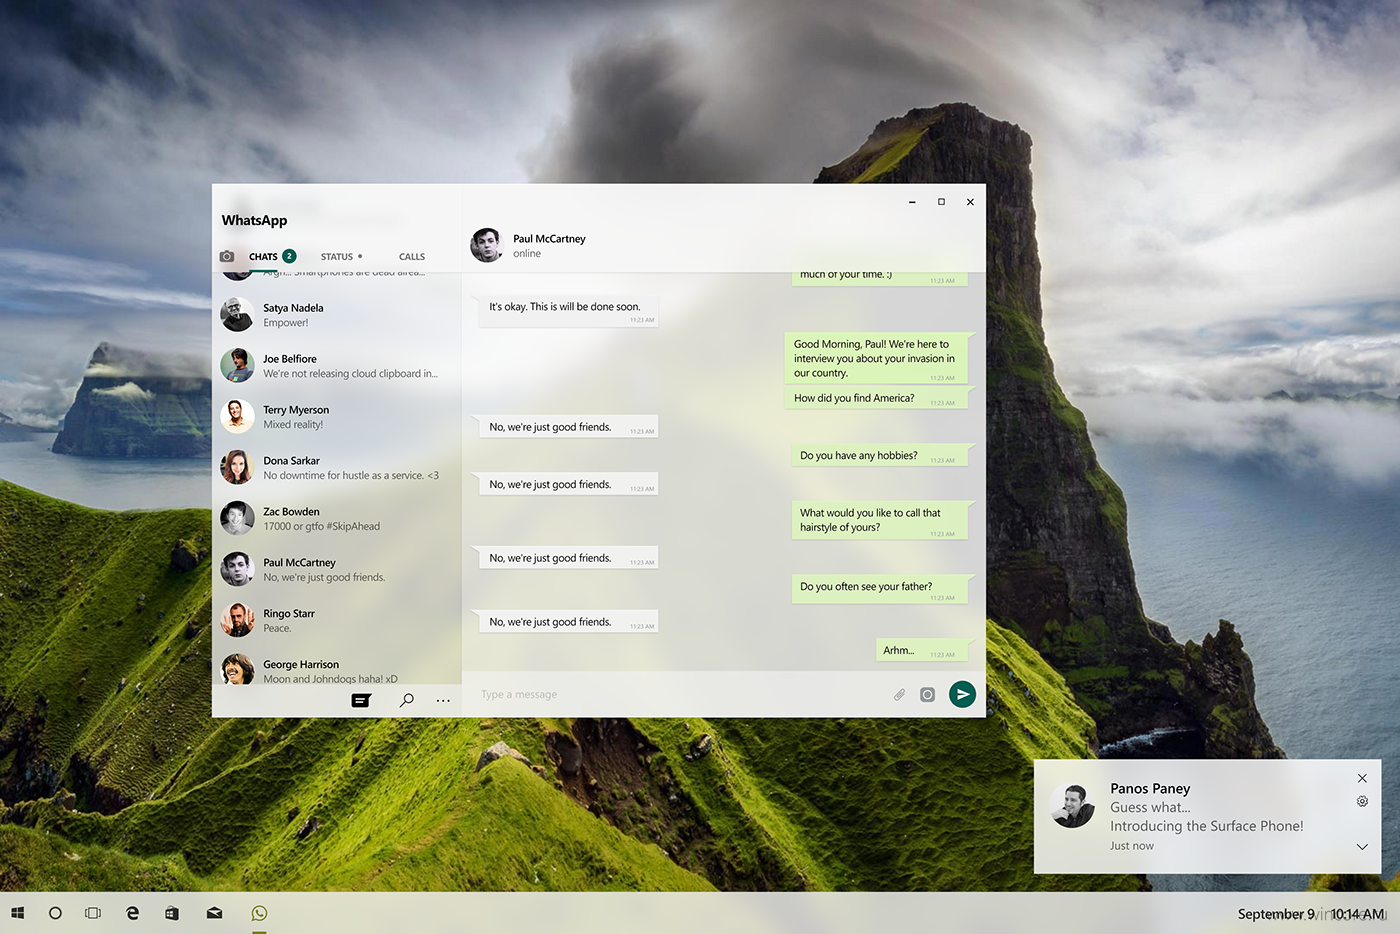Open the George Harrison chat
1400x934 pixels.
(337, 669)
